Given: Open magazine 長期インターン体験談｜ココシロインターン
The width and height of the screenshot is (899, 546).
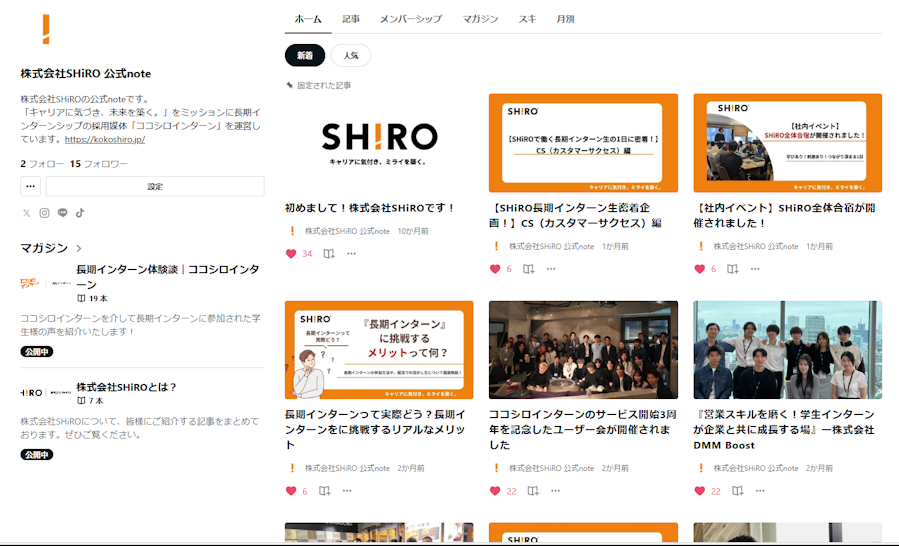Looking at the screenshot, I should coord(168,277).
